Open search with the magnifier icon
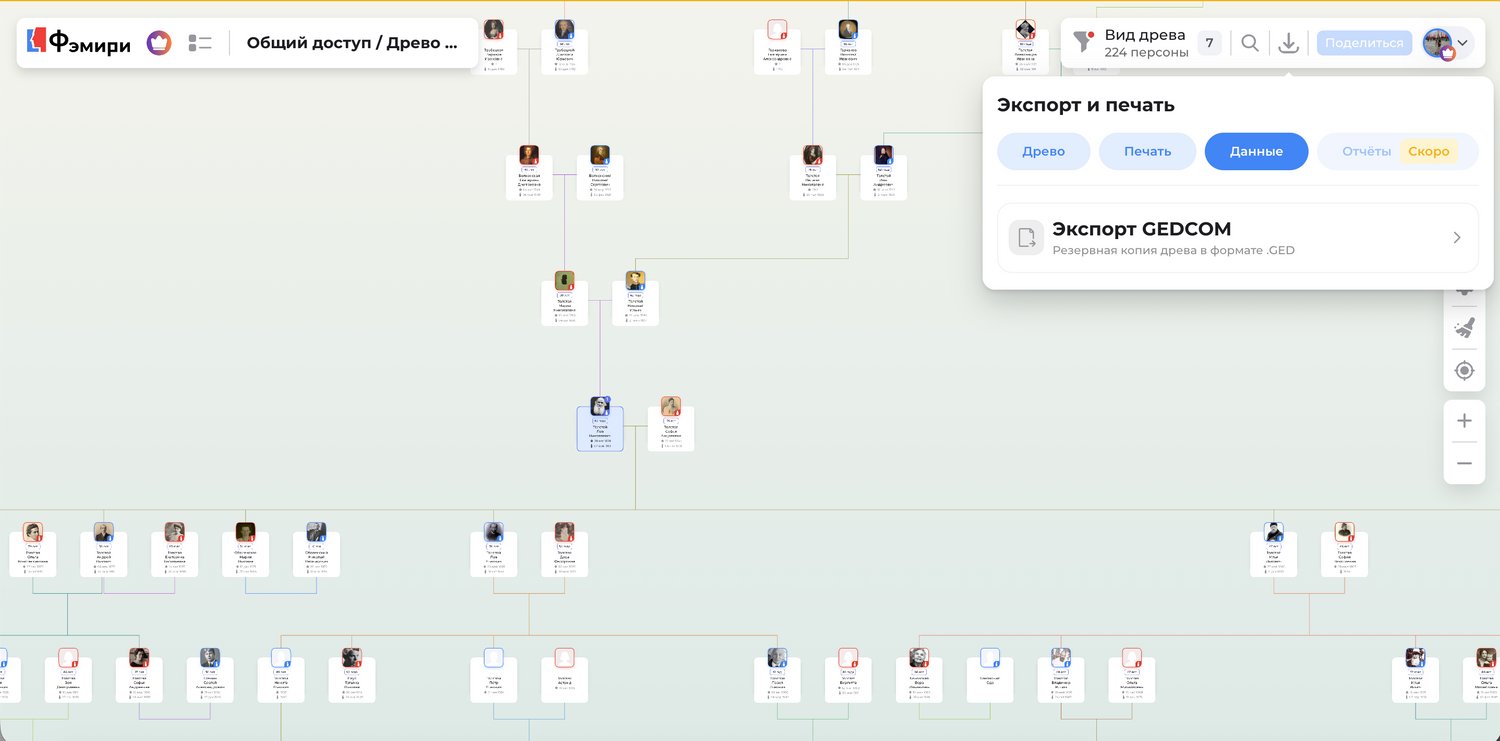The width and height of the screenshot is (1500, 741). click(1250, 43)
